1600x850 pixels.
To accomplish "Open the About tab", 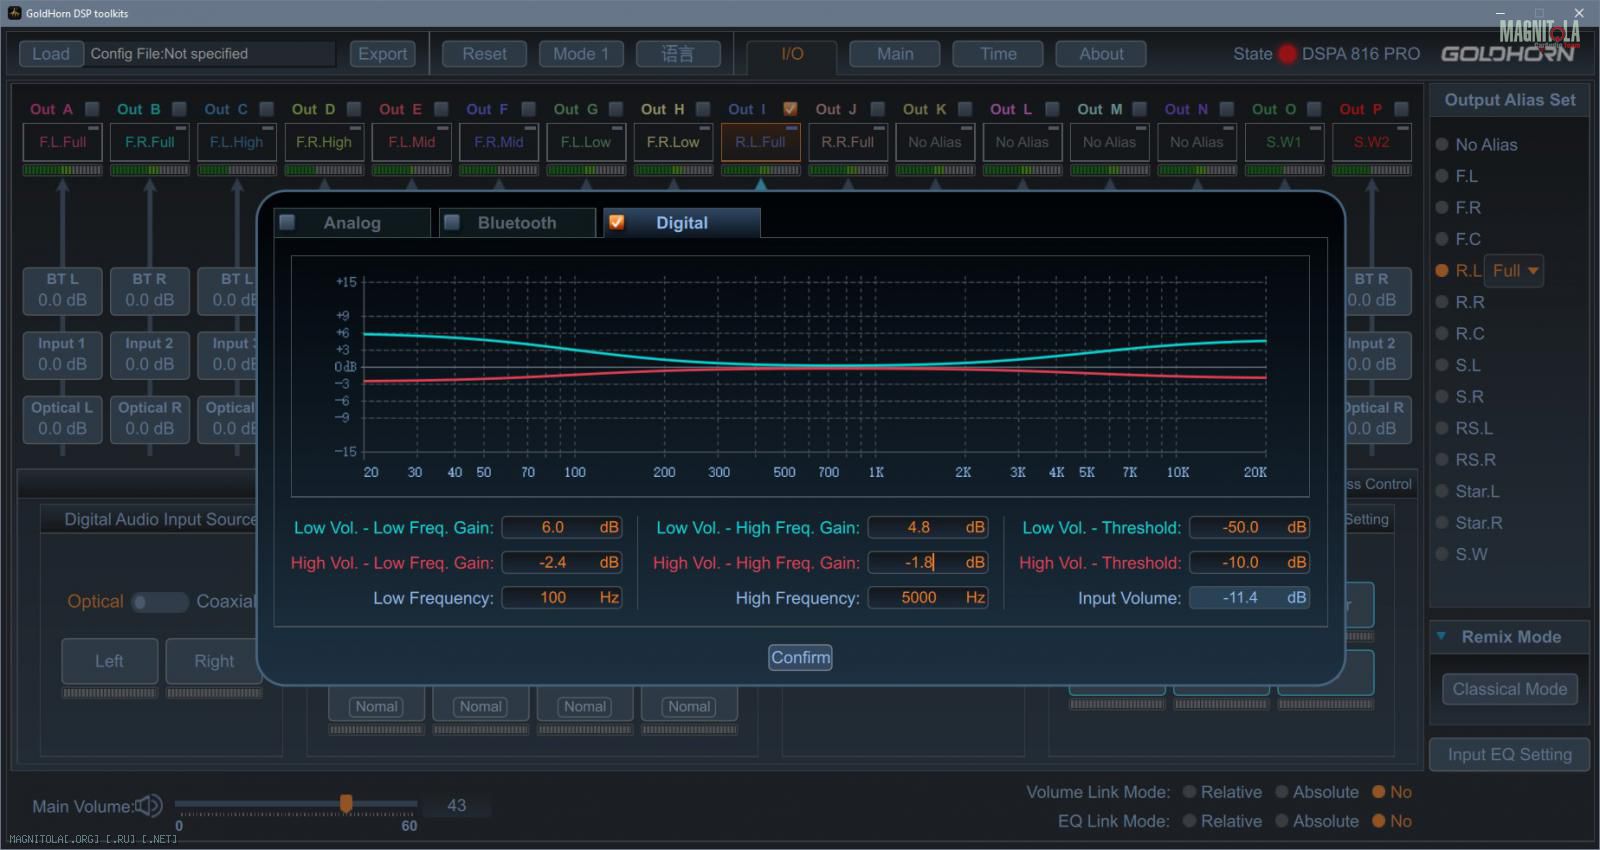I will point(1101,54).
